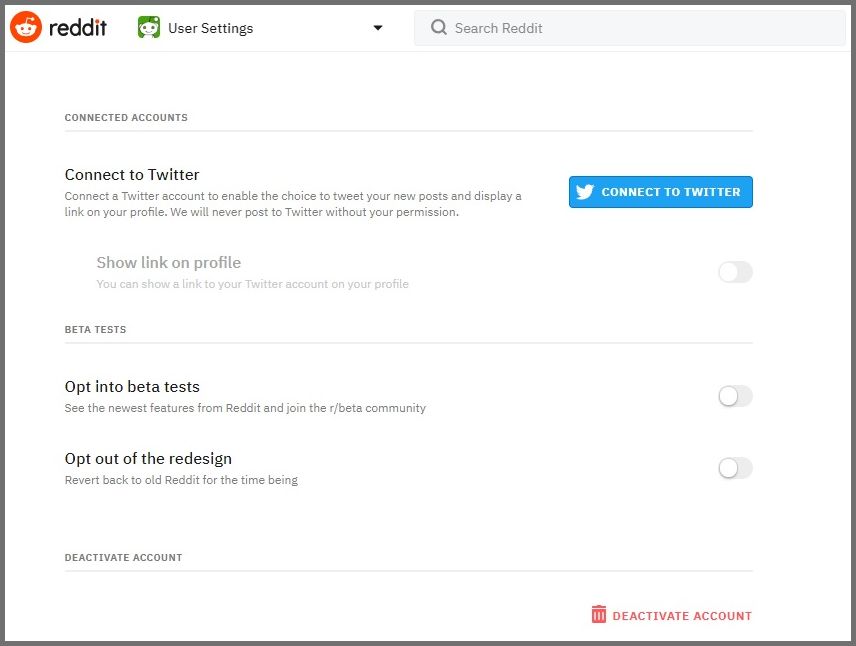Toggle the Show link on profile switch
The width and height of the screenshot is (856, 646).
(735, 272)
